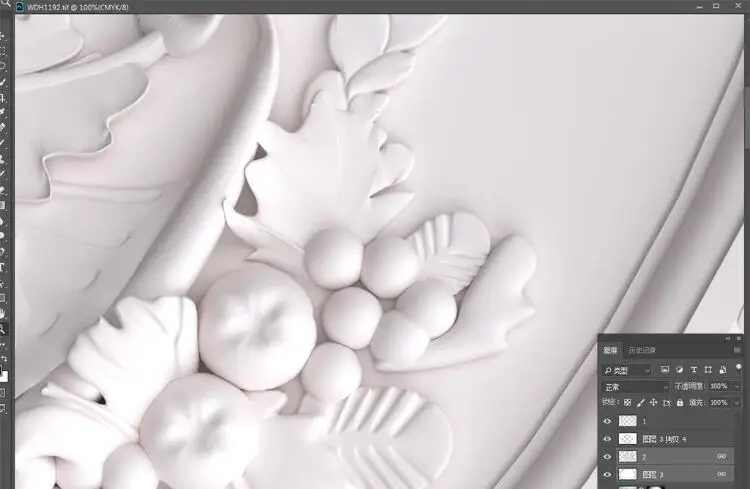Open the fill slider dropdown arrow
Viewport: 750px width, 489px height.
tap(737, 403)
